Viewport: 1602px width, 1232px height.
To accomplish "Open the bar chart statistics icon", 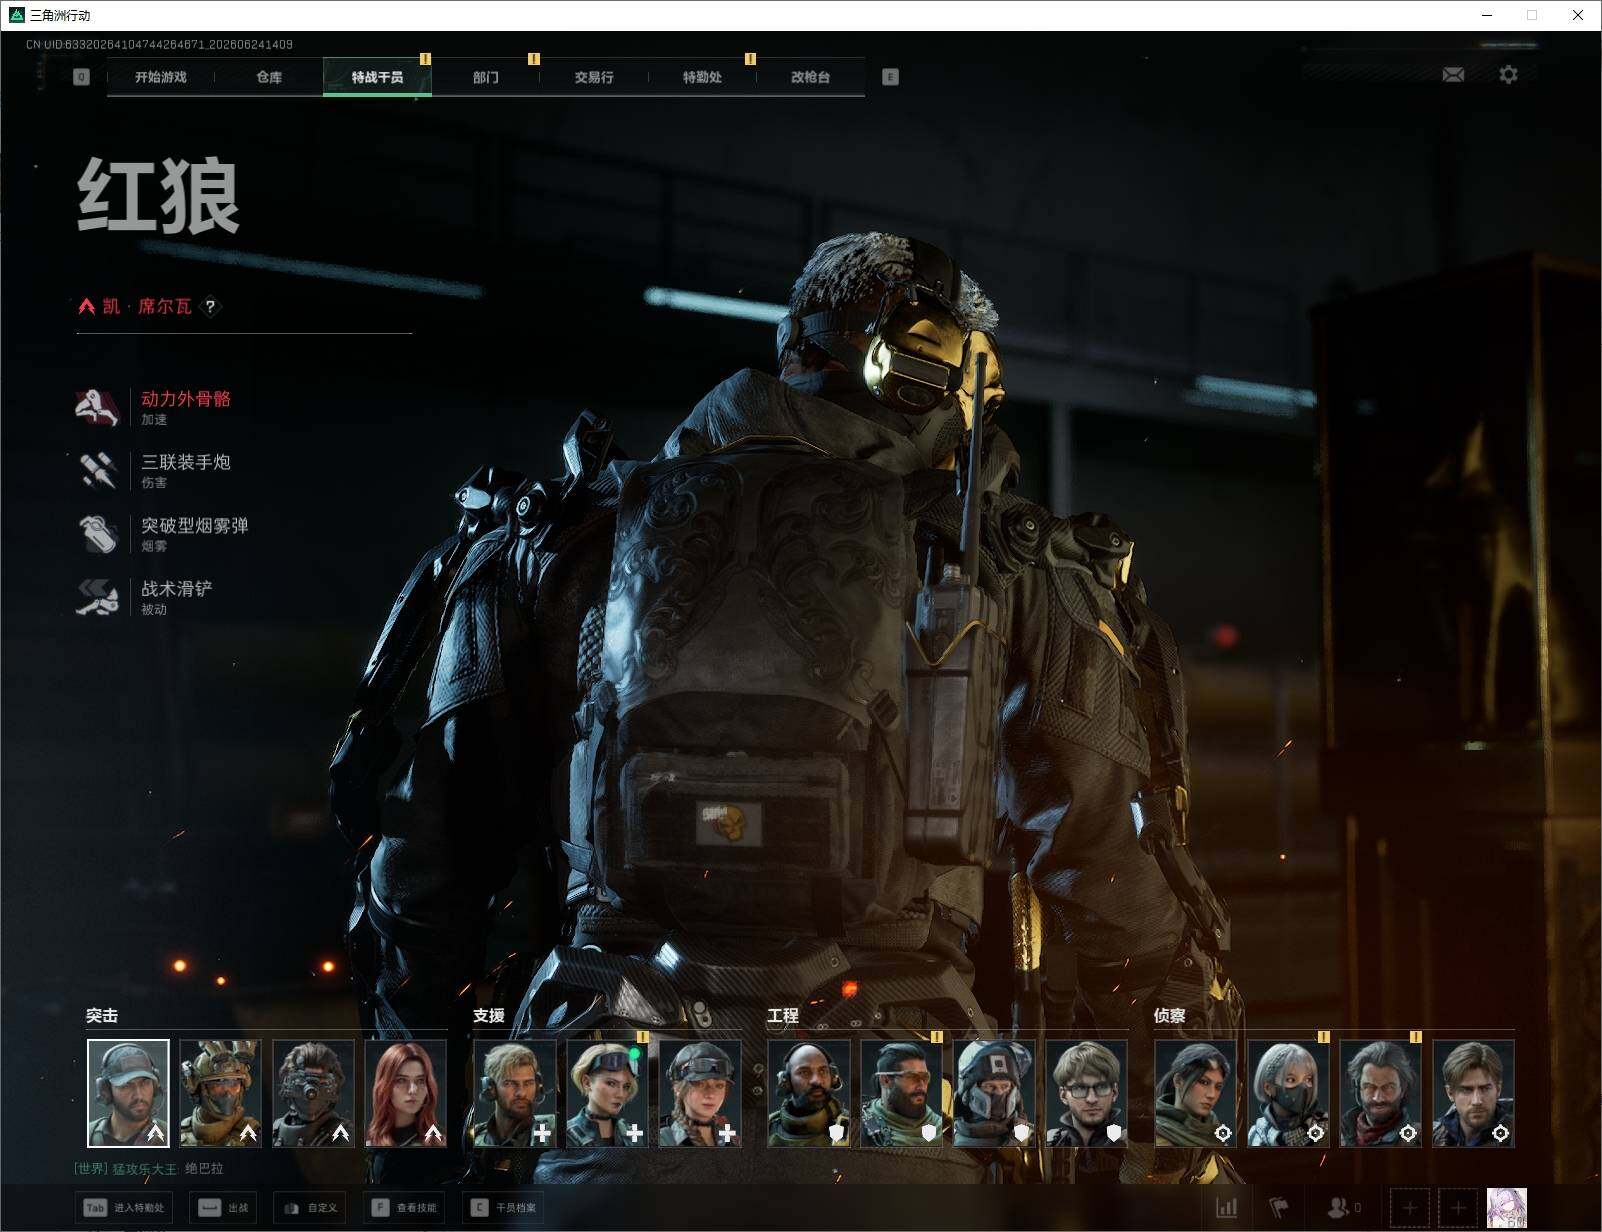I will tap(1227, 1207).
